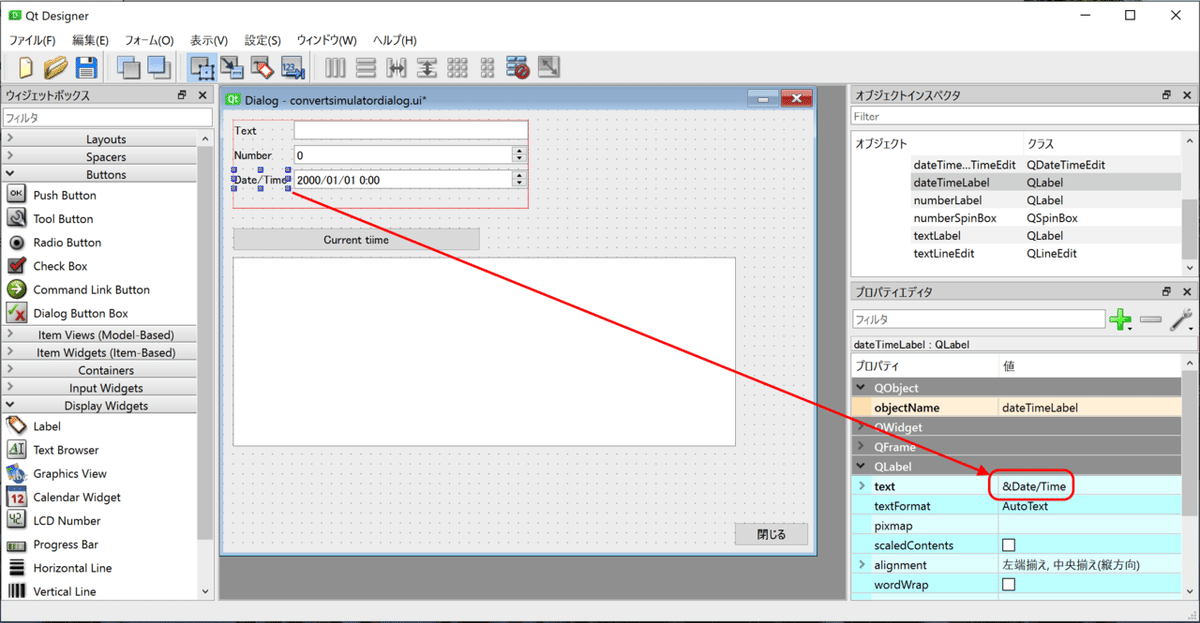Toggle the scaledContents checkbox

tap(1009, 546)
